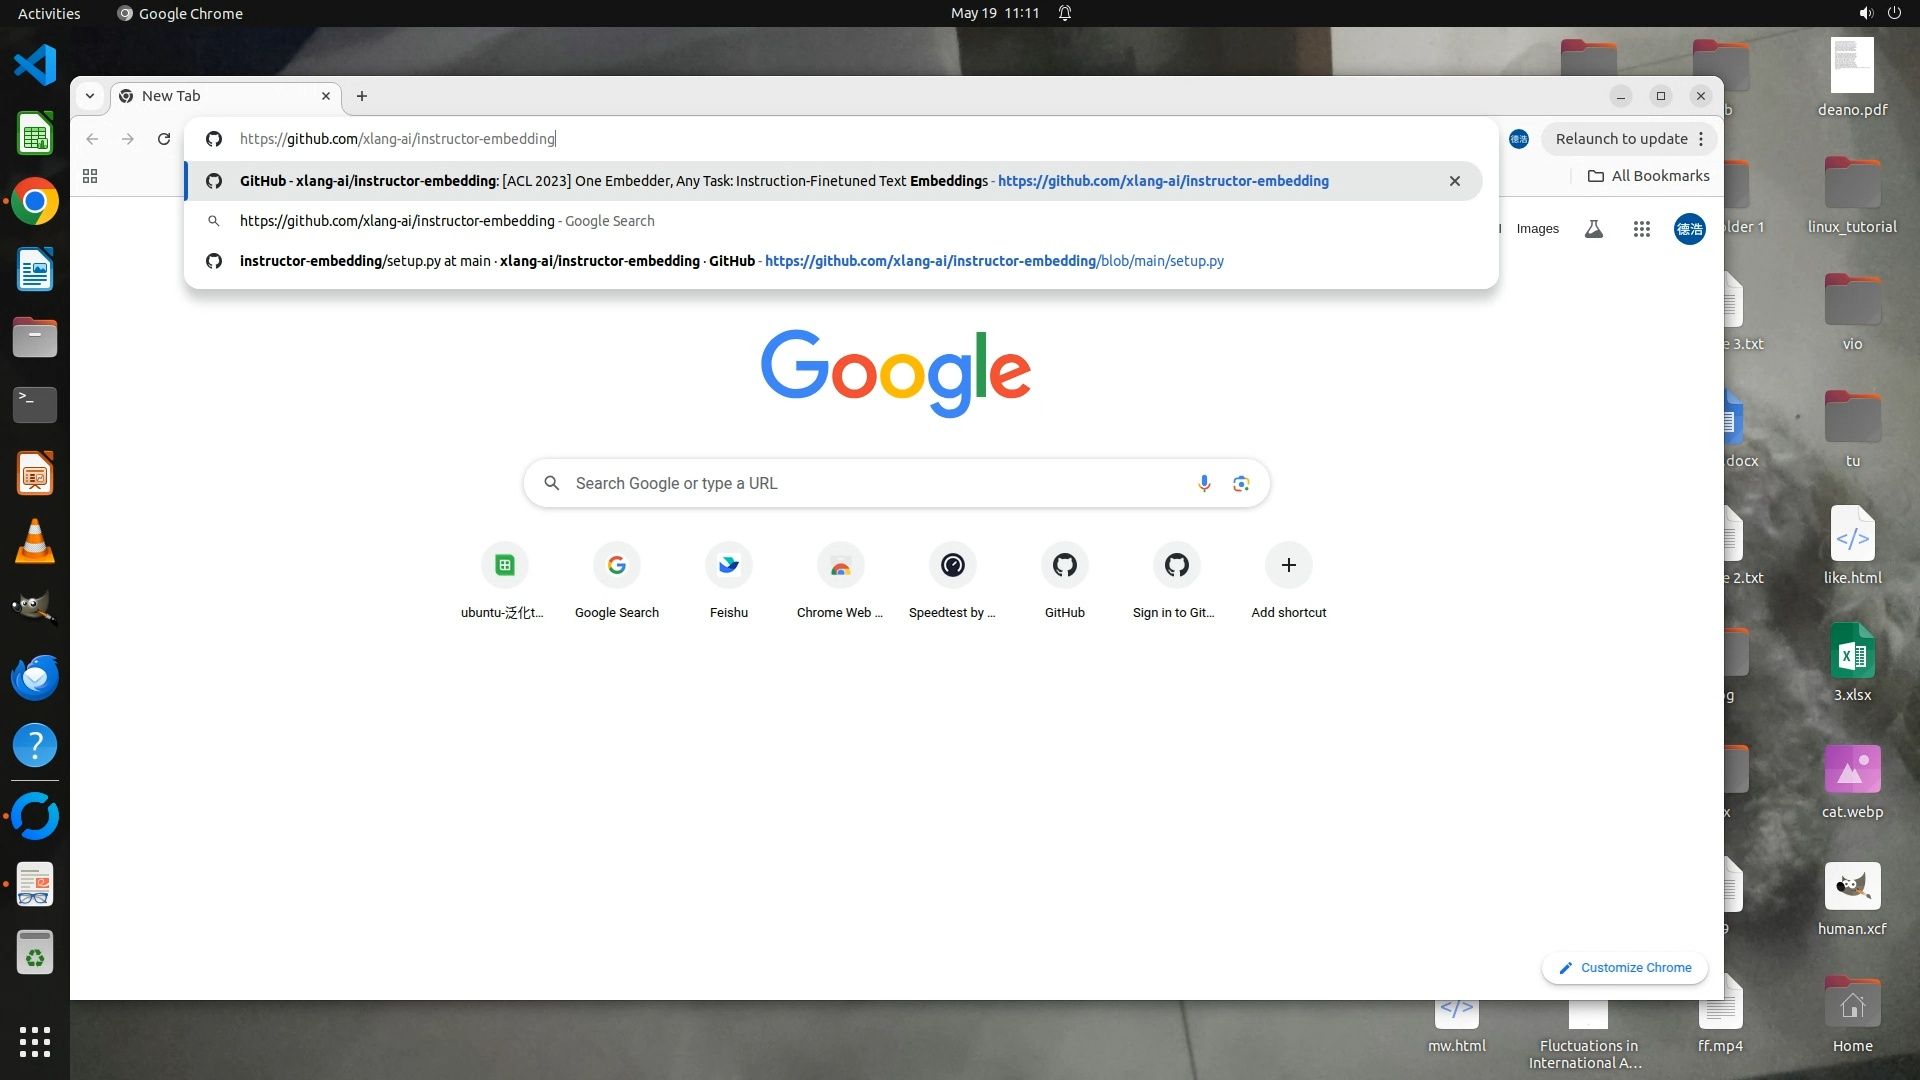This screenshot has width=1920, height=1080.
Task: Remove the first GitHub suggestion with X
Action: pos(1455,181)
